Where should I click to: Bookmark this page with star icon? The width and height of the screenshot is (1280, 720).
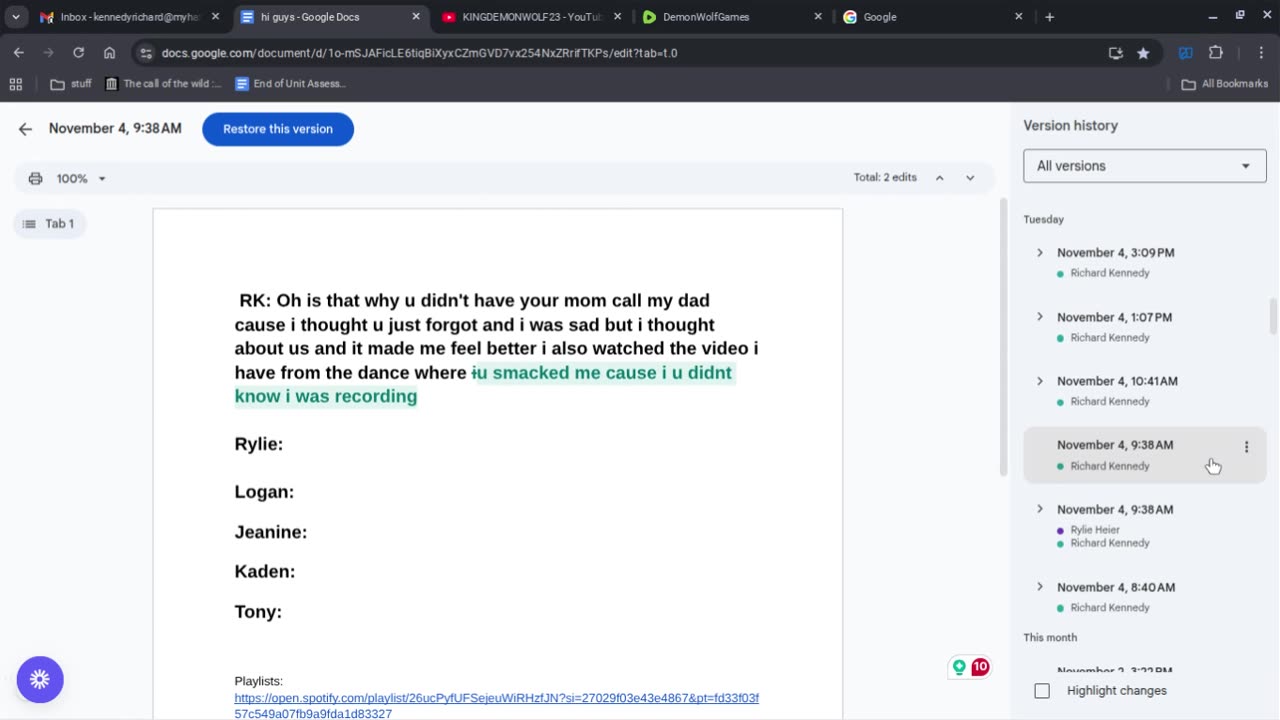coord(1143,53)
